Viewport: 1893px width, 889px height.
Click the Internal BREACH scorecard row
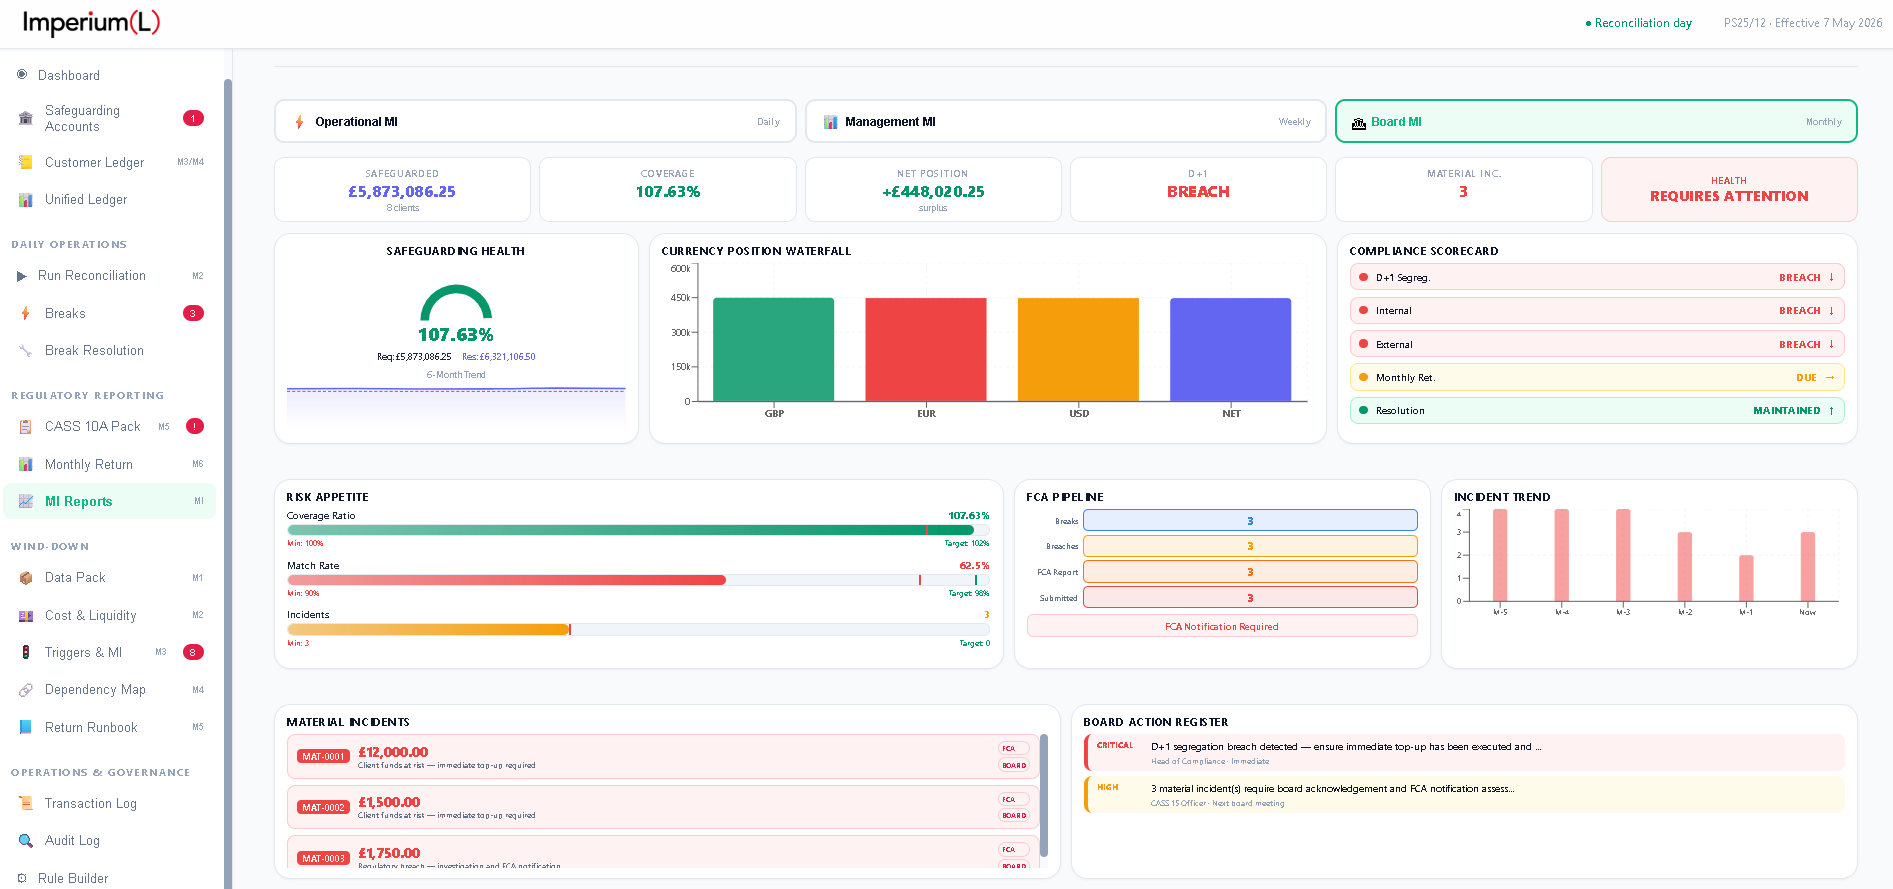[x=1597, y=311]
